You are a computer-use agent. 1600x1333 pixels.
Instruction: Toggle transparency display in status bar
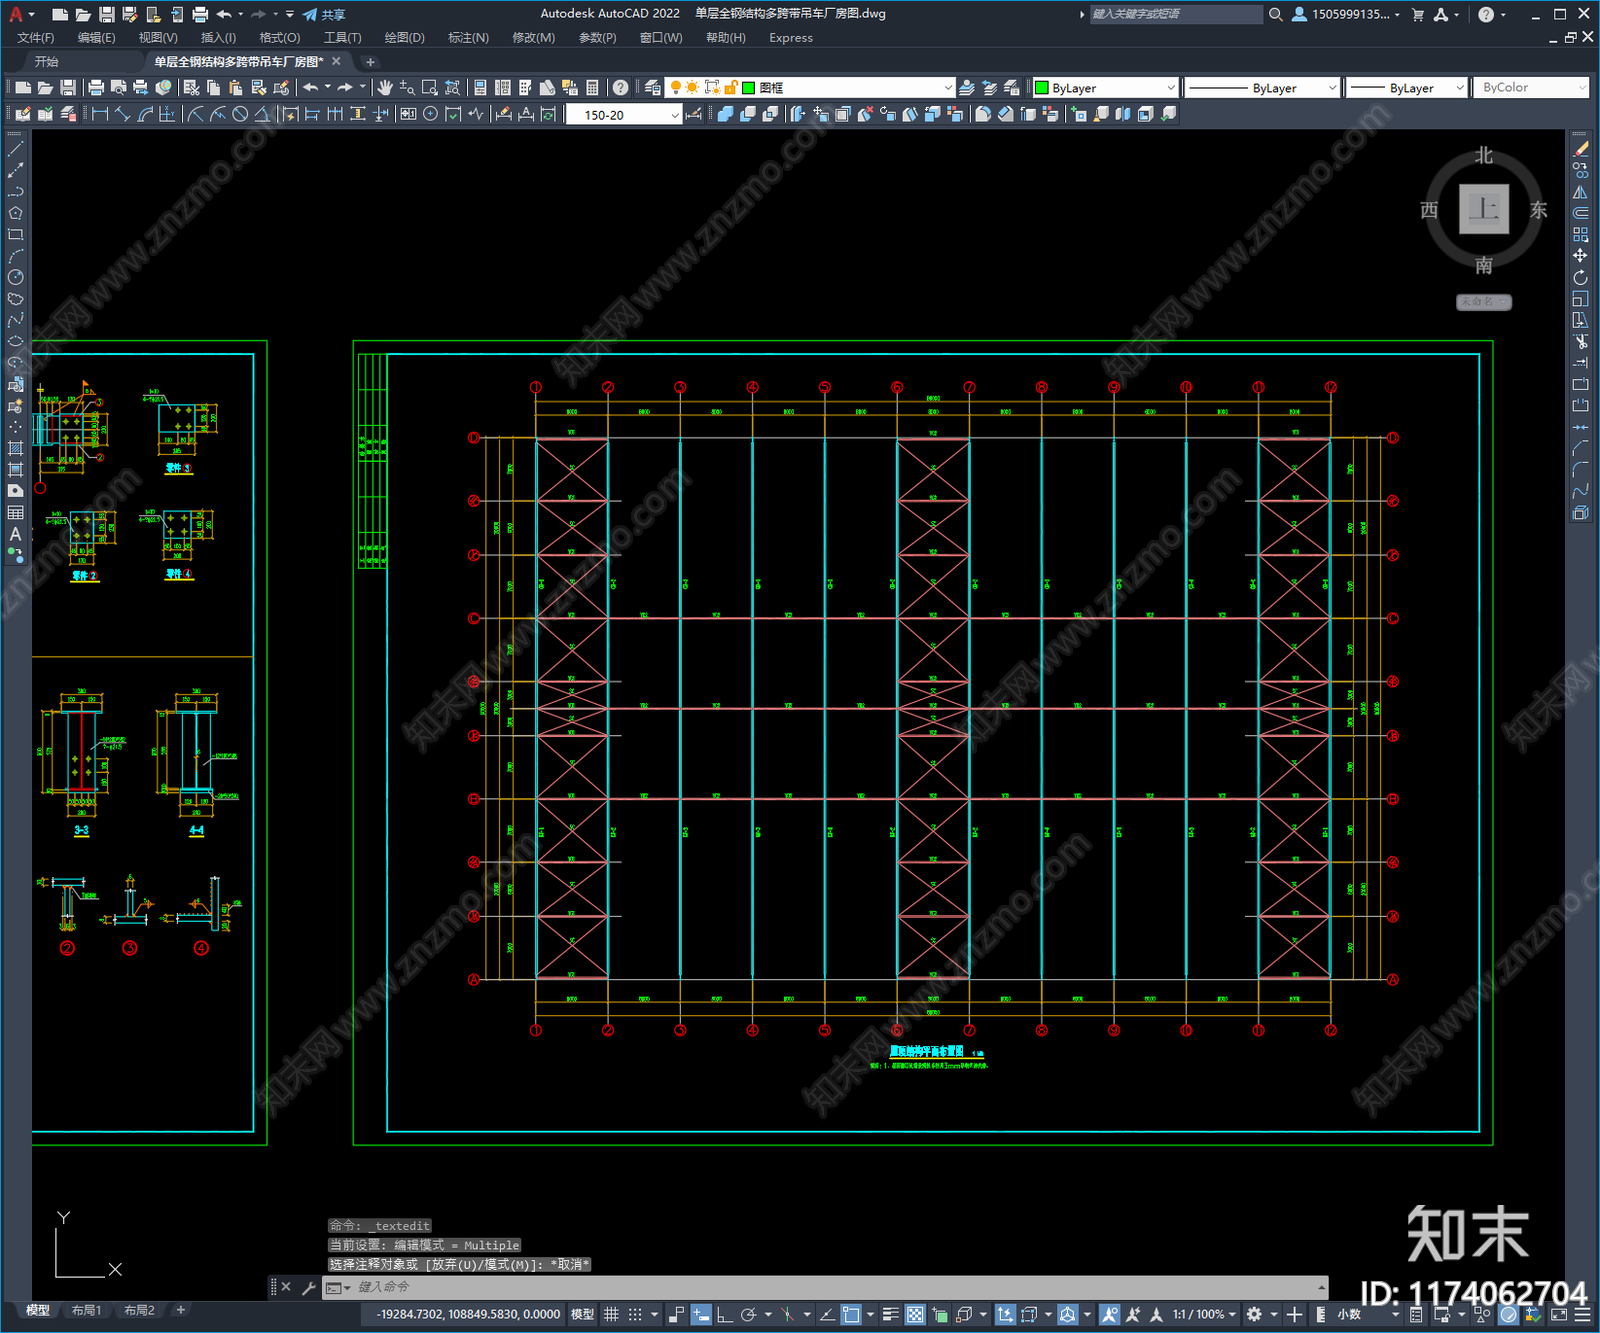pos(915,1314)
